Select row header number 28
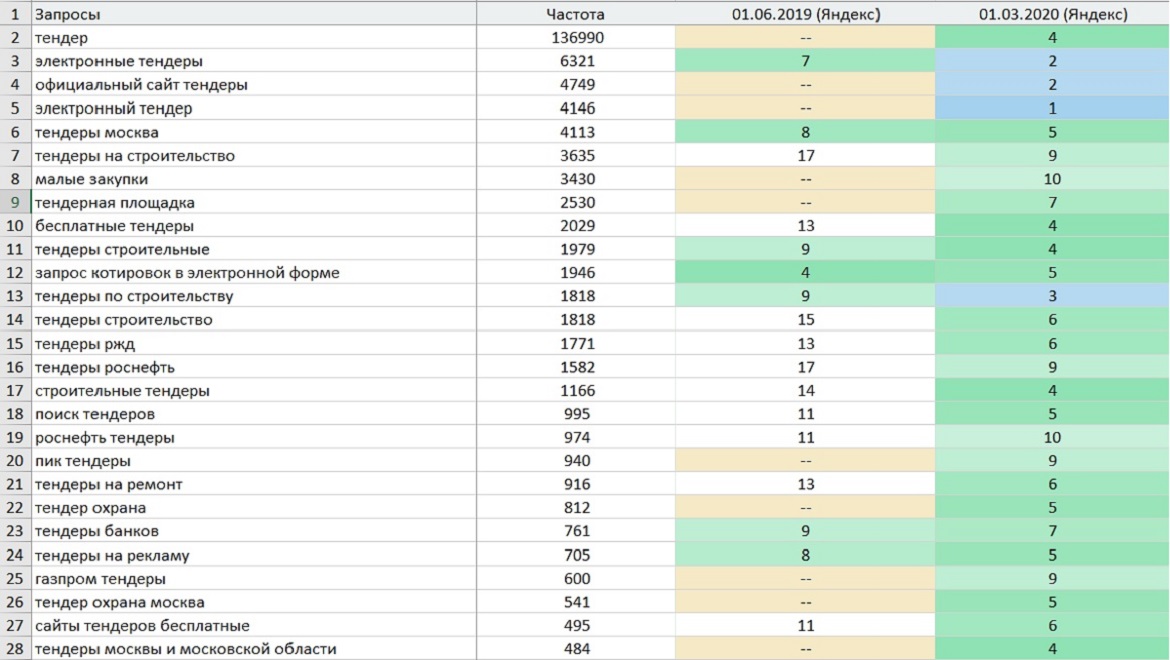The width and height of the screenshot is (1170, 660). [15, 649]
